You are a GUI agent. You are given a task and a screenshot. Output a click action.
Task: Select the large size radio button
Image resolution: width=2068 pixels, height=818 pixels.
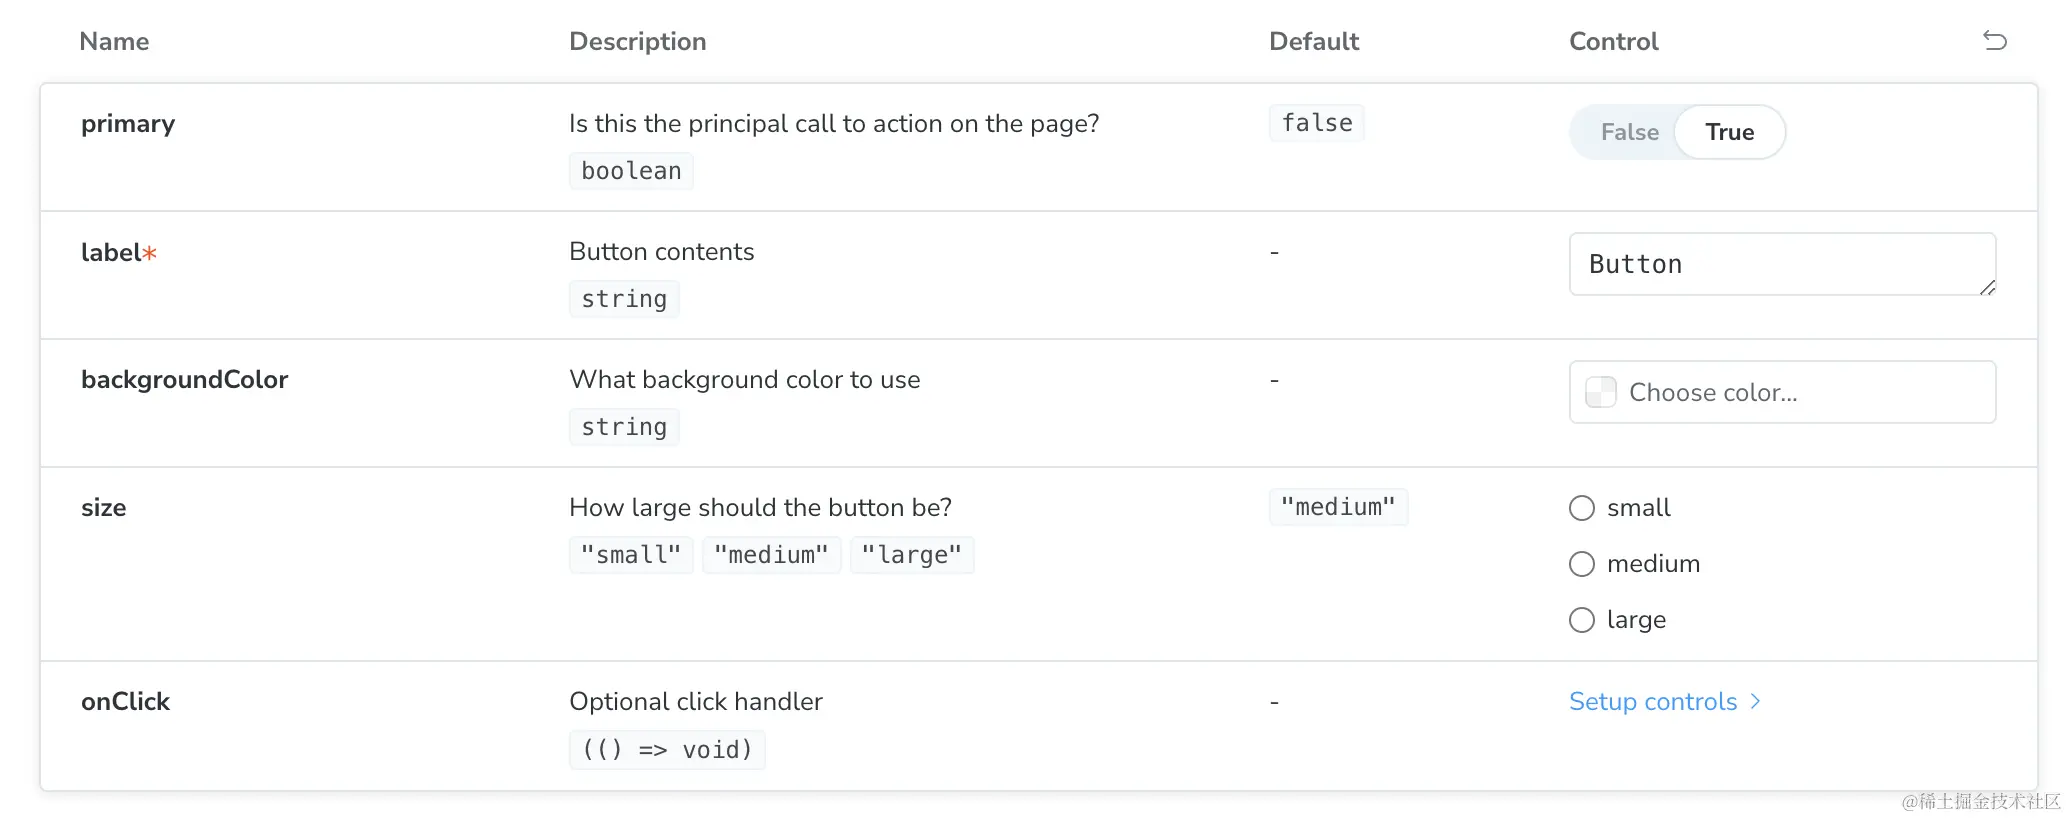click(1582, 620)
